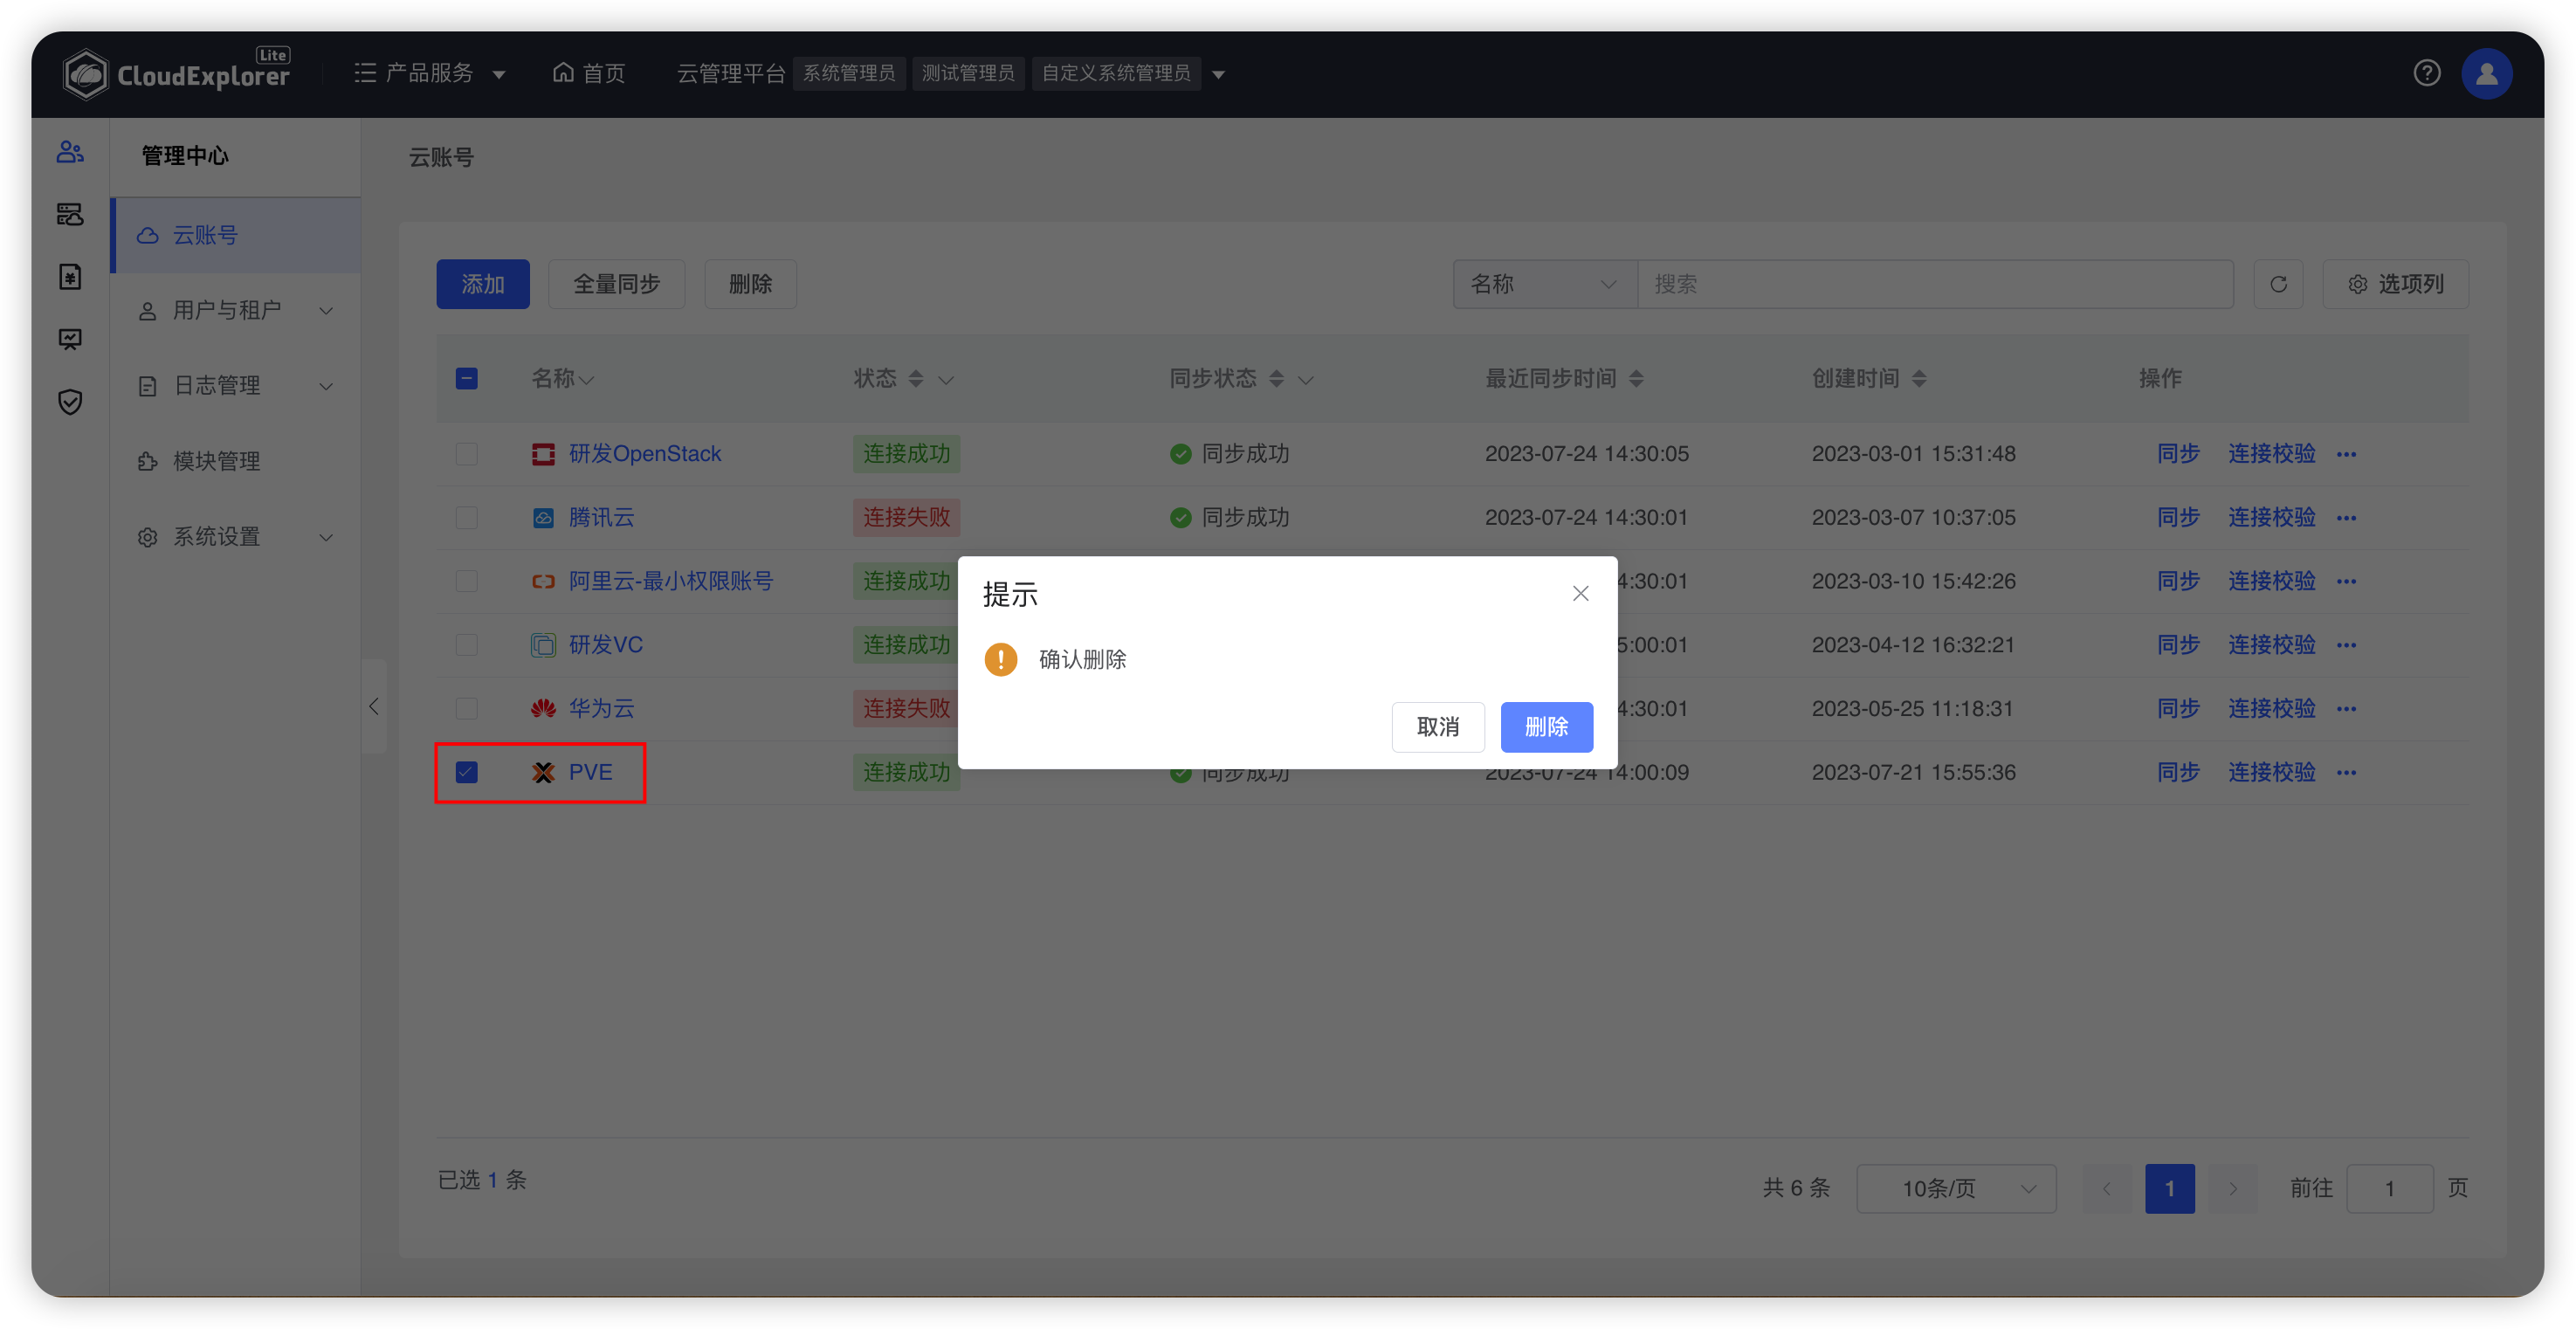Check the 阿里云-最小权限账号 row checkbox

466,581
